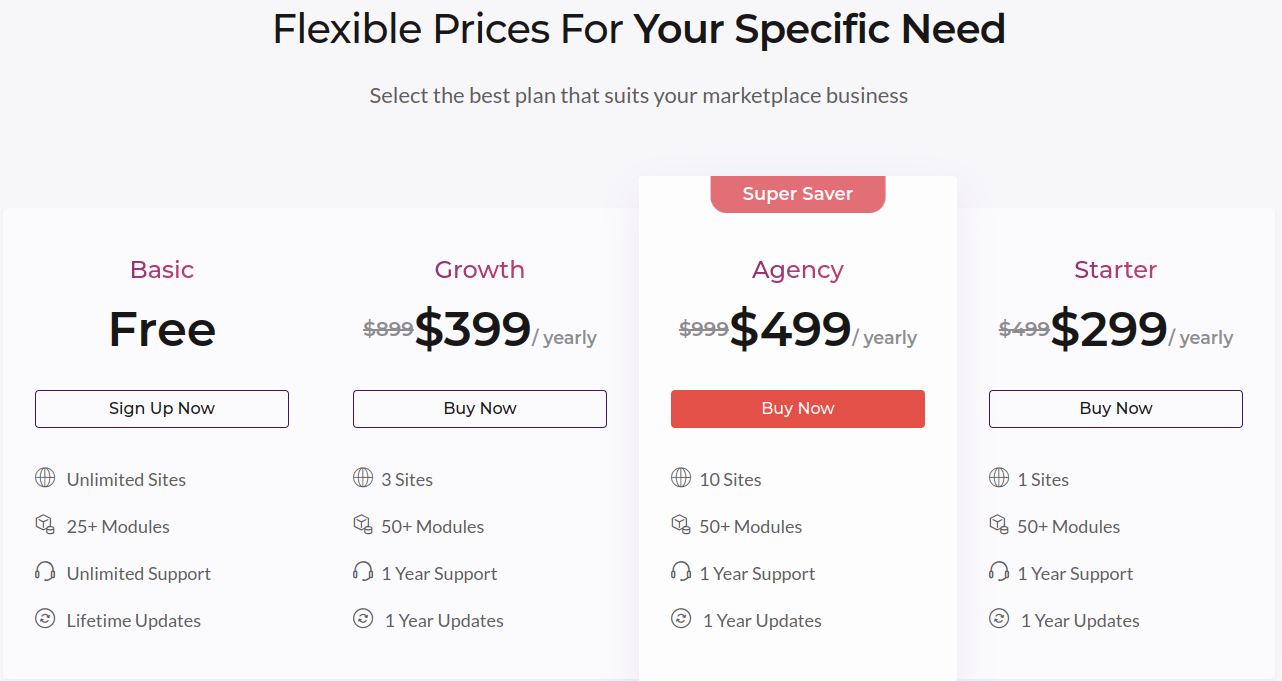The image size is (1282, 681).
Task: Click the Growth plan heading
Action: point(480,270)
